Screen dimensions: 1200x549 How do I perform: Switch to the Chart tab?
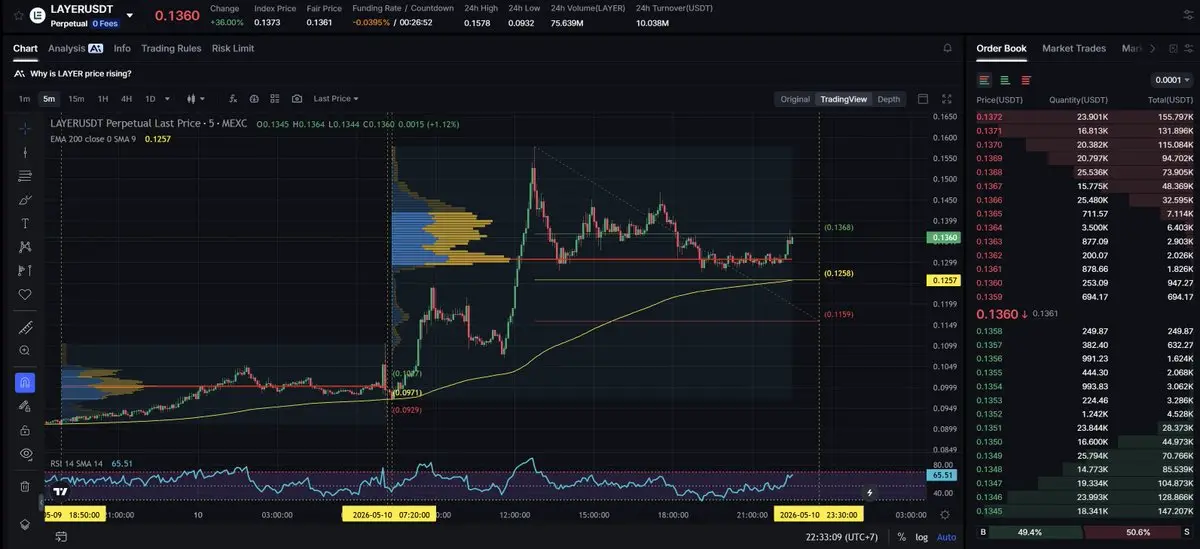[x=25, y=48]
